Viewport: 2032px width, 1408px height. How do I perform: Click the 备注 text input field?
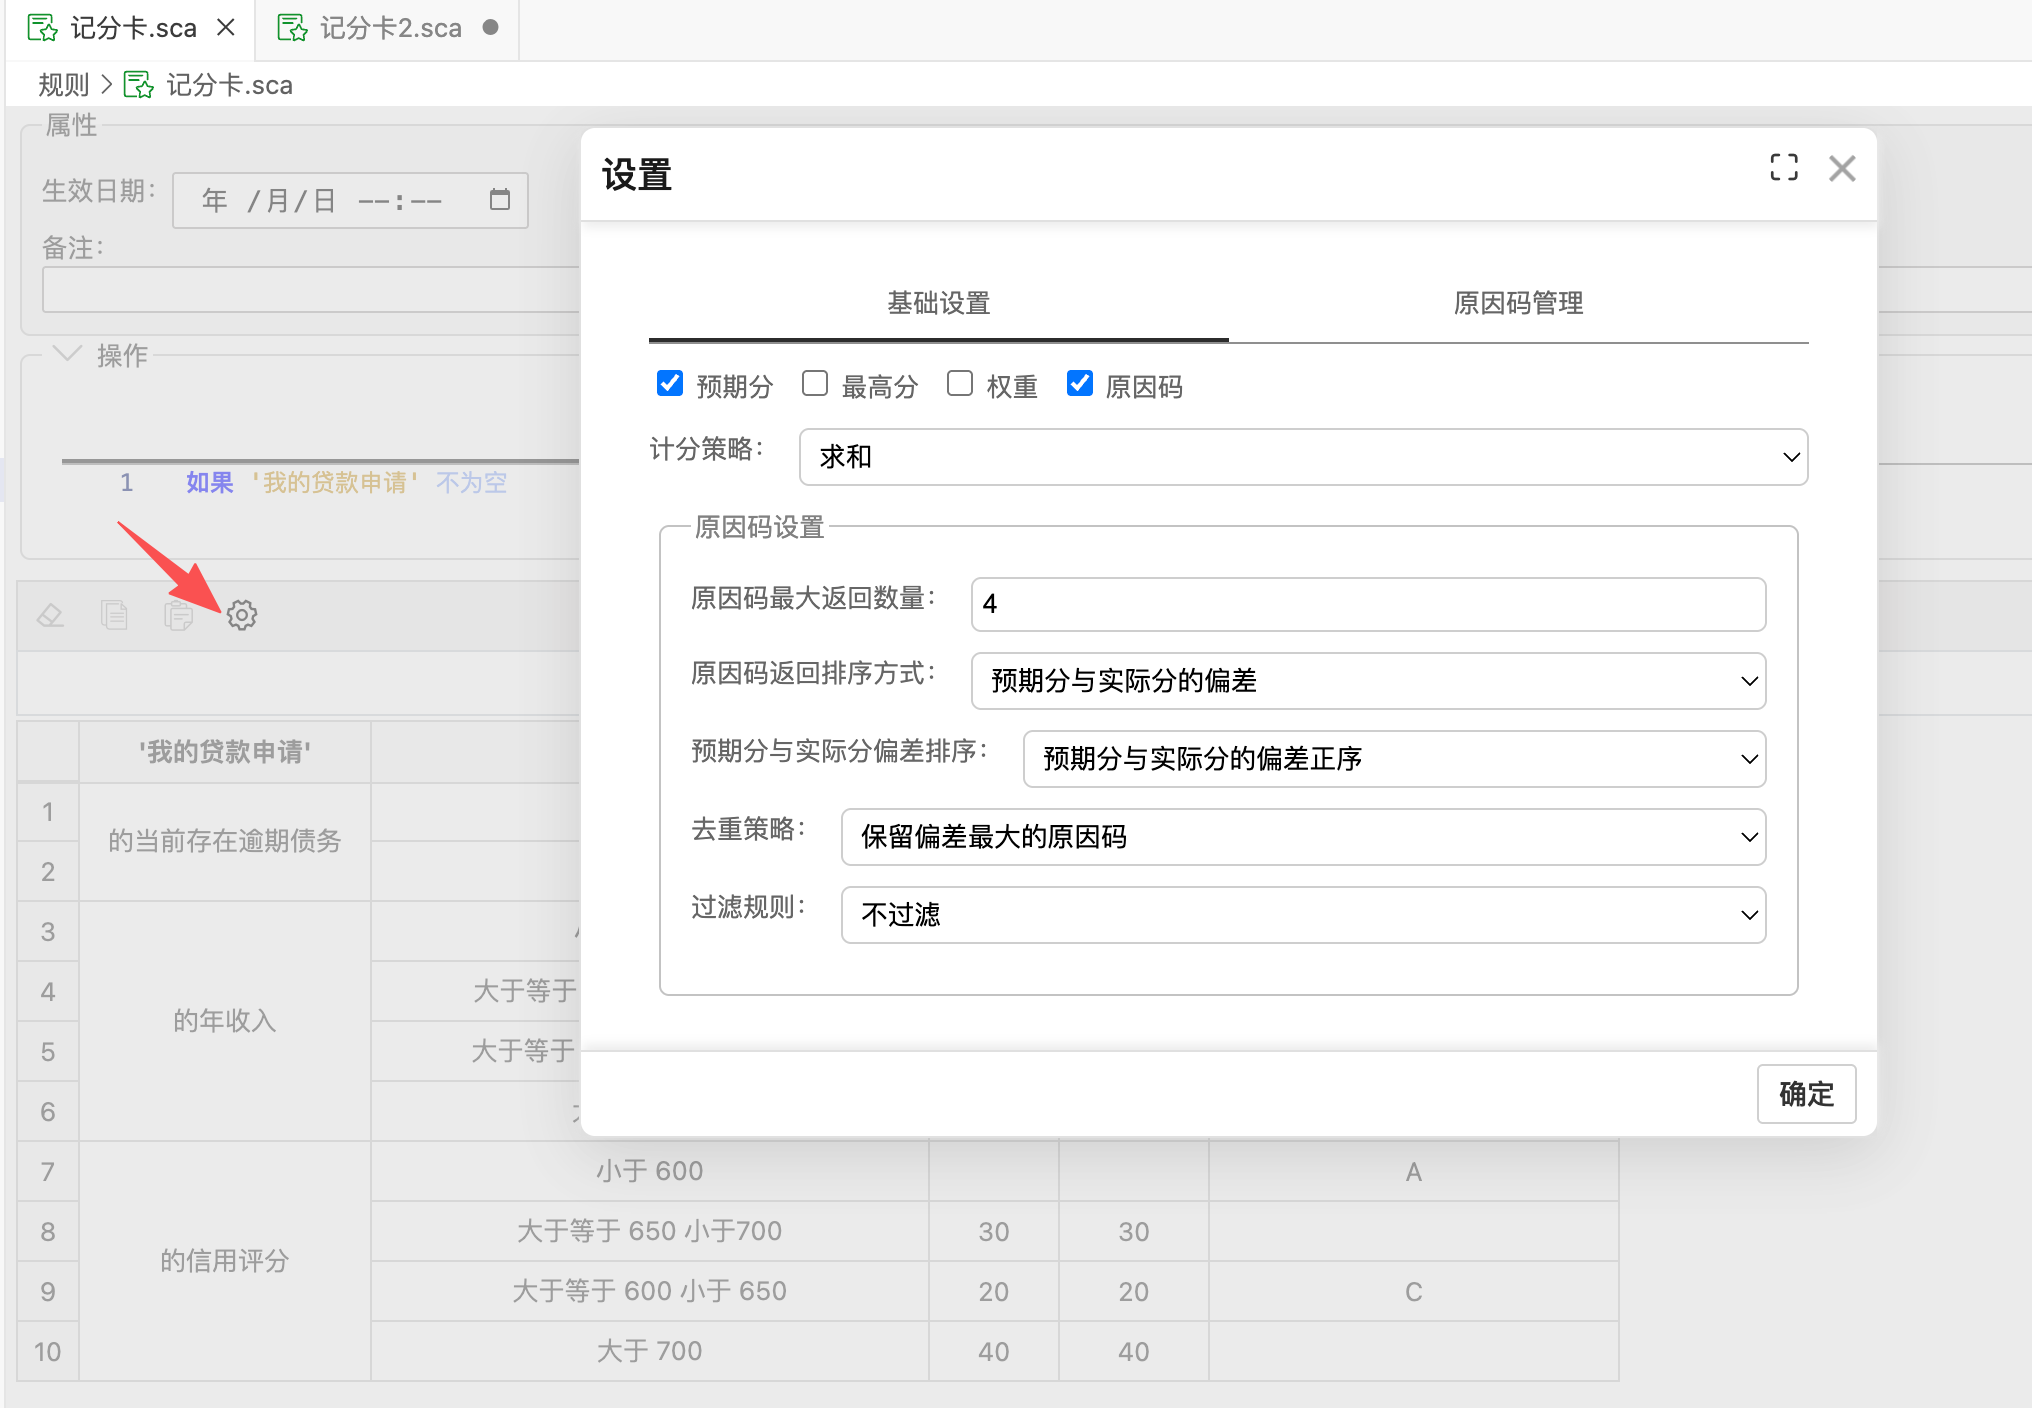[x=311, y=290]
